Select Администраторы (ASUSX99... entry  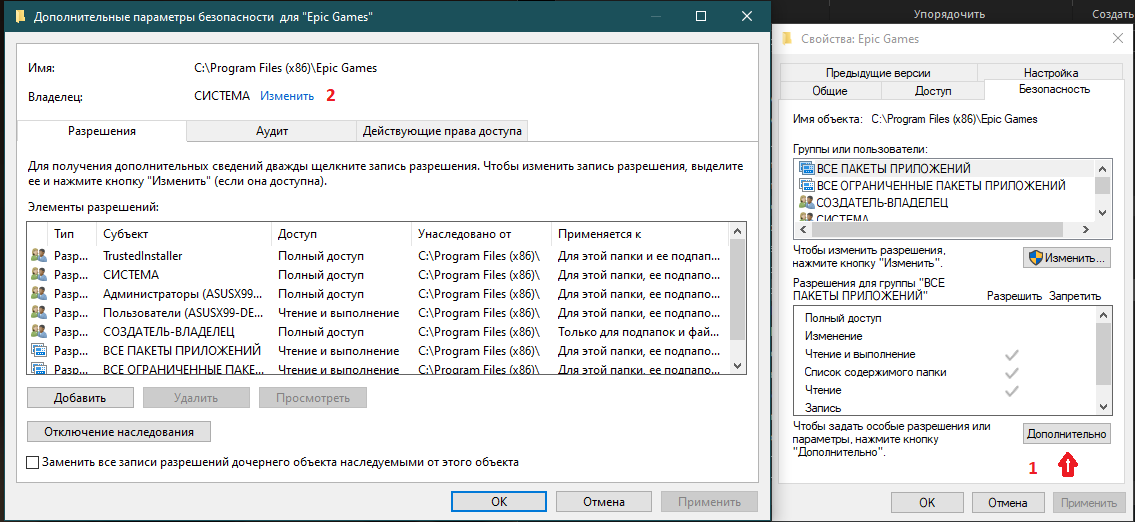(183, 293)
